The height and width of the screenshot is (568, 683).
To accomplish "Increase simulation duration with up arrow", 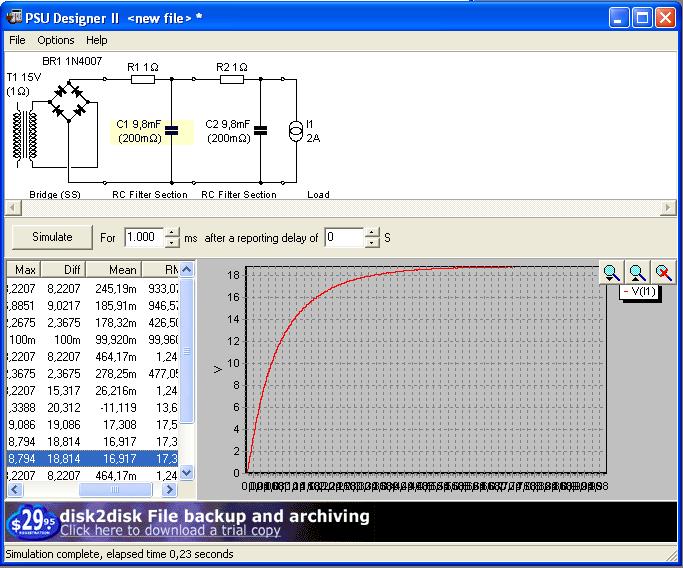I will [x=172, y=232].
